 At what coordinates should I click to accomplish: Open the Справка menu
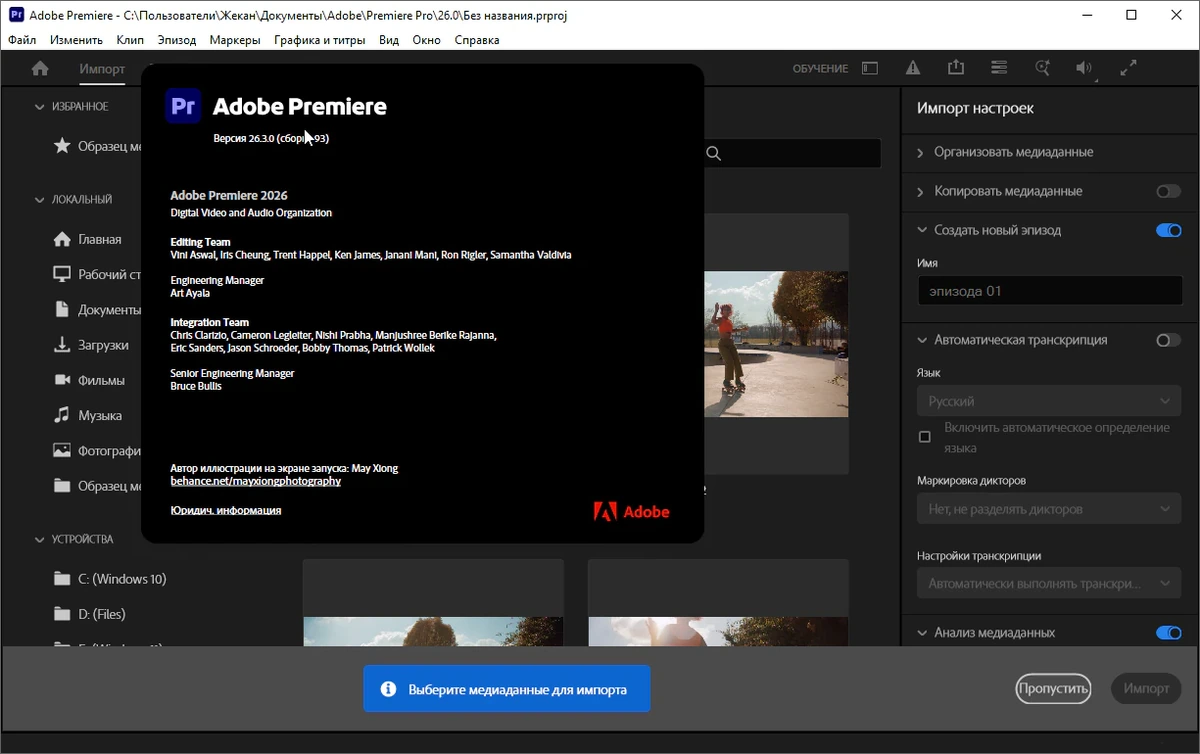(477, 40)
